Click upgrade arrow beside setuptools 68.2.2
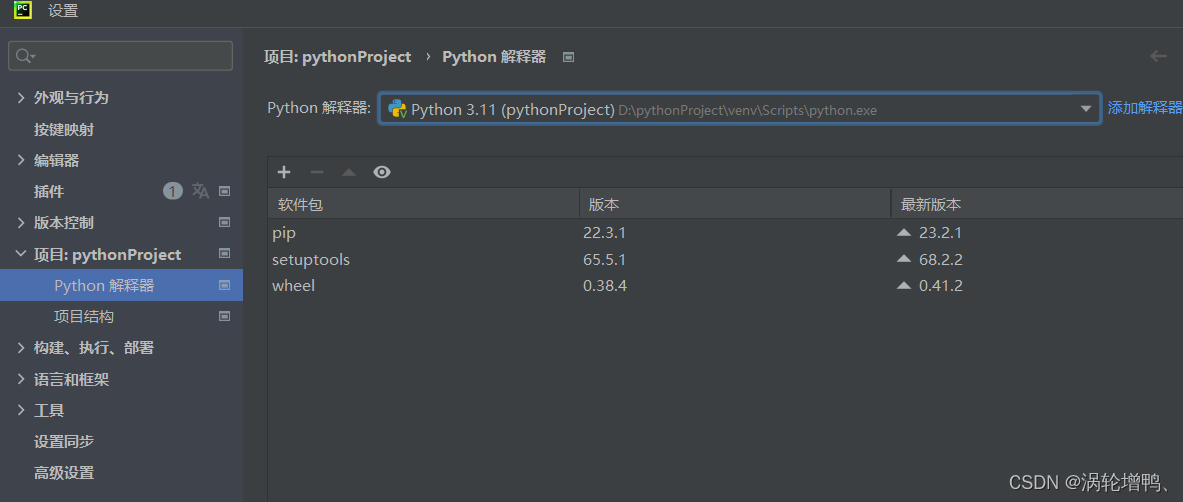1183x502 pixels. coord(904,259)
